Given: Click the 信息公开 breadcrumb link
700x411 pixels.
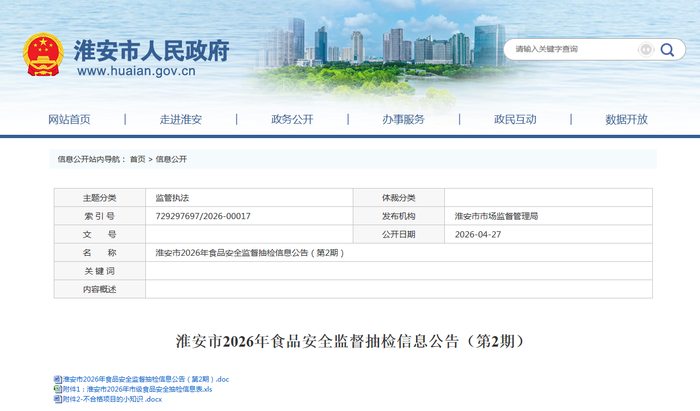Looking at the screenshot, I should tap(171, 159).
